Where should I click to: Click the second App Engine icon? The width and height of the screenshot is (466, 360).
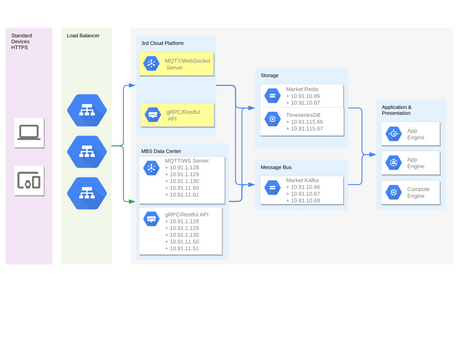(x=394, y=163)
